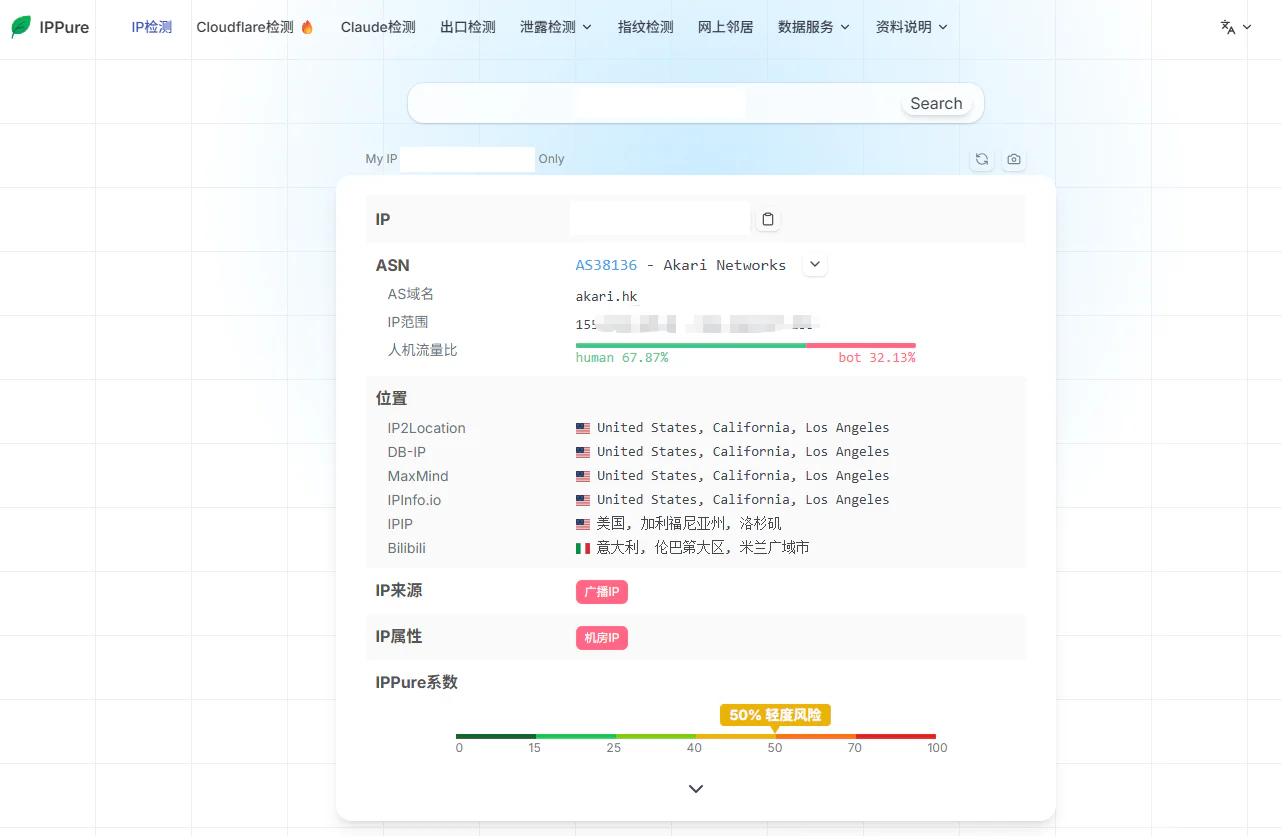
Task: Click the 人机流量比 label
Action: [423, 350]
